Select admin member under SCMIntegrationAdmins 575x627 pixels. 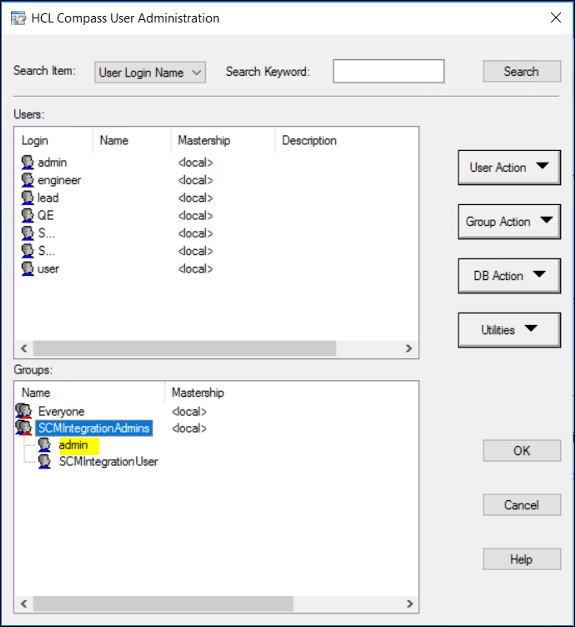(x=73, y=445)
